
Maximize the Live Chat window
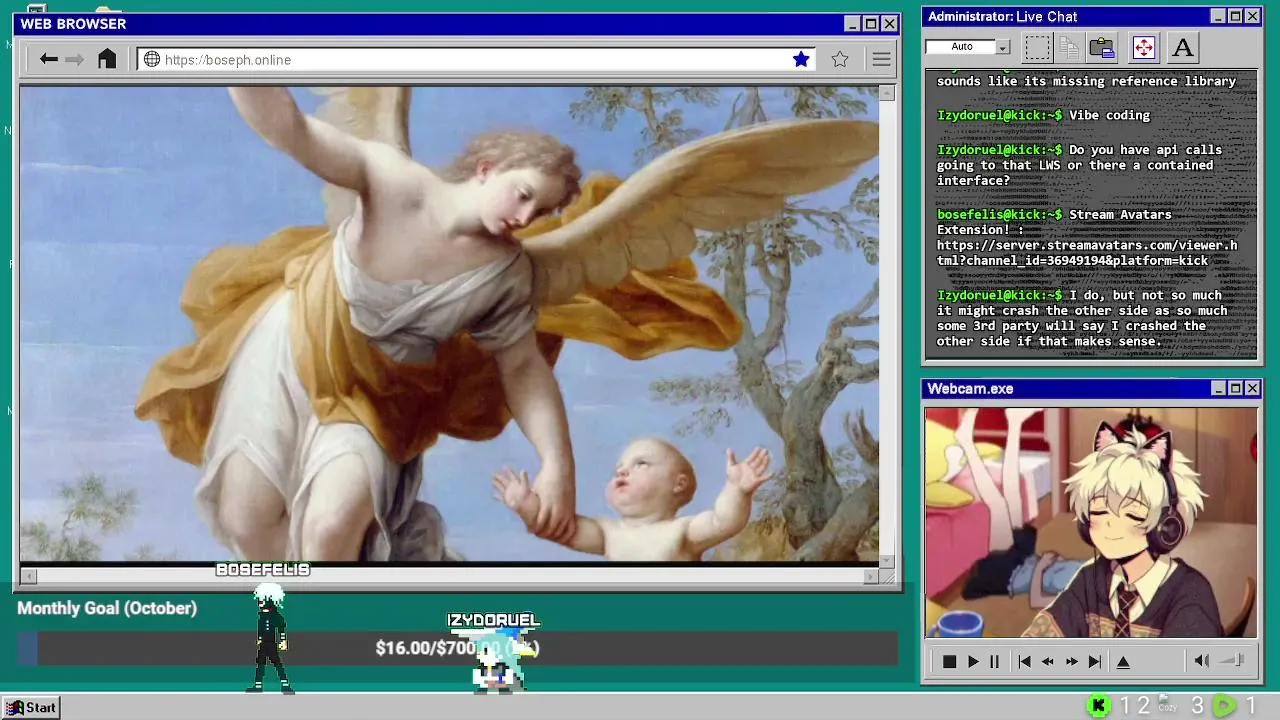1235,16
